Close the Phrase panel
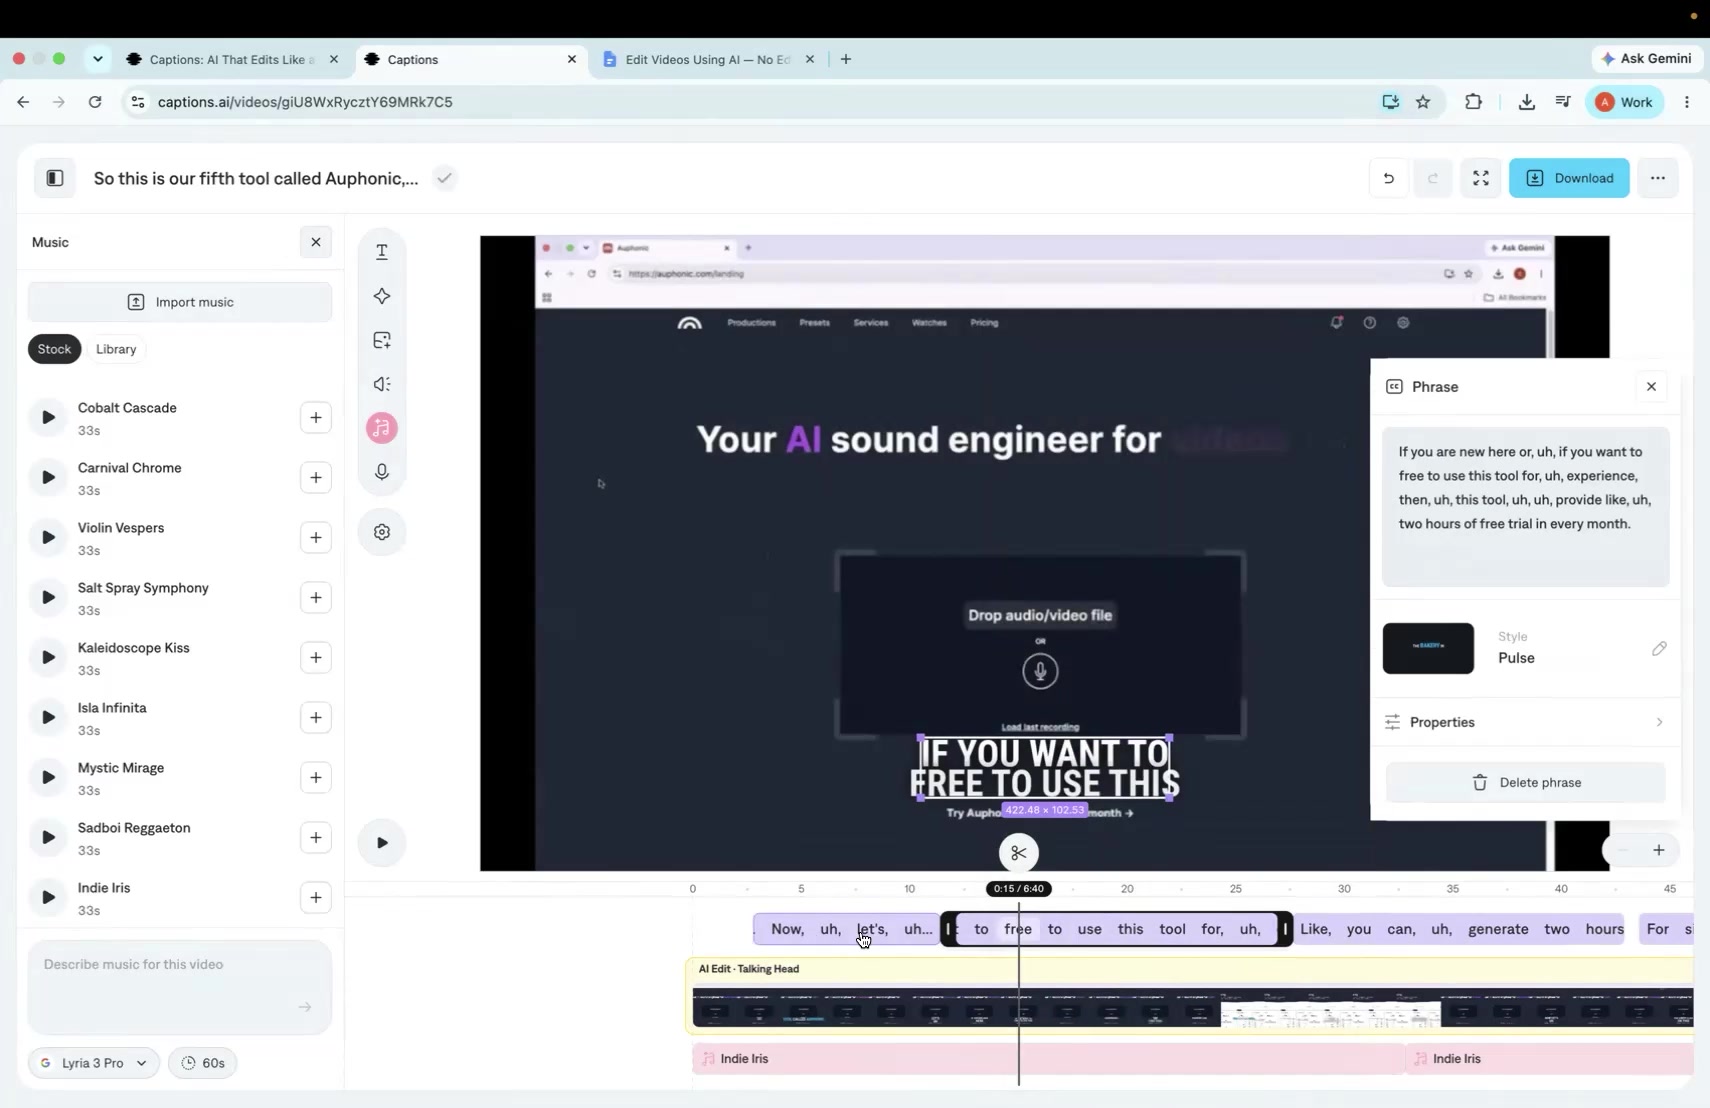The height and width of the screenshot is (1108, 1710). (x=1651, y=386)
